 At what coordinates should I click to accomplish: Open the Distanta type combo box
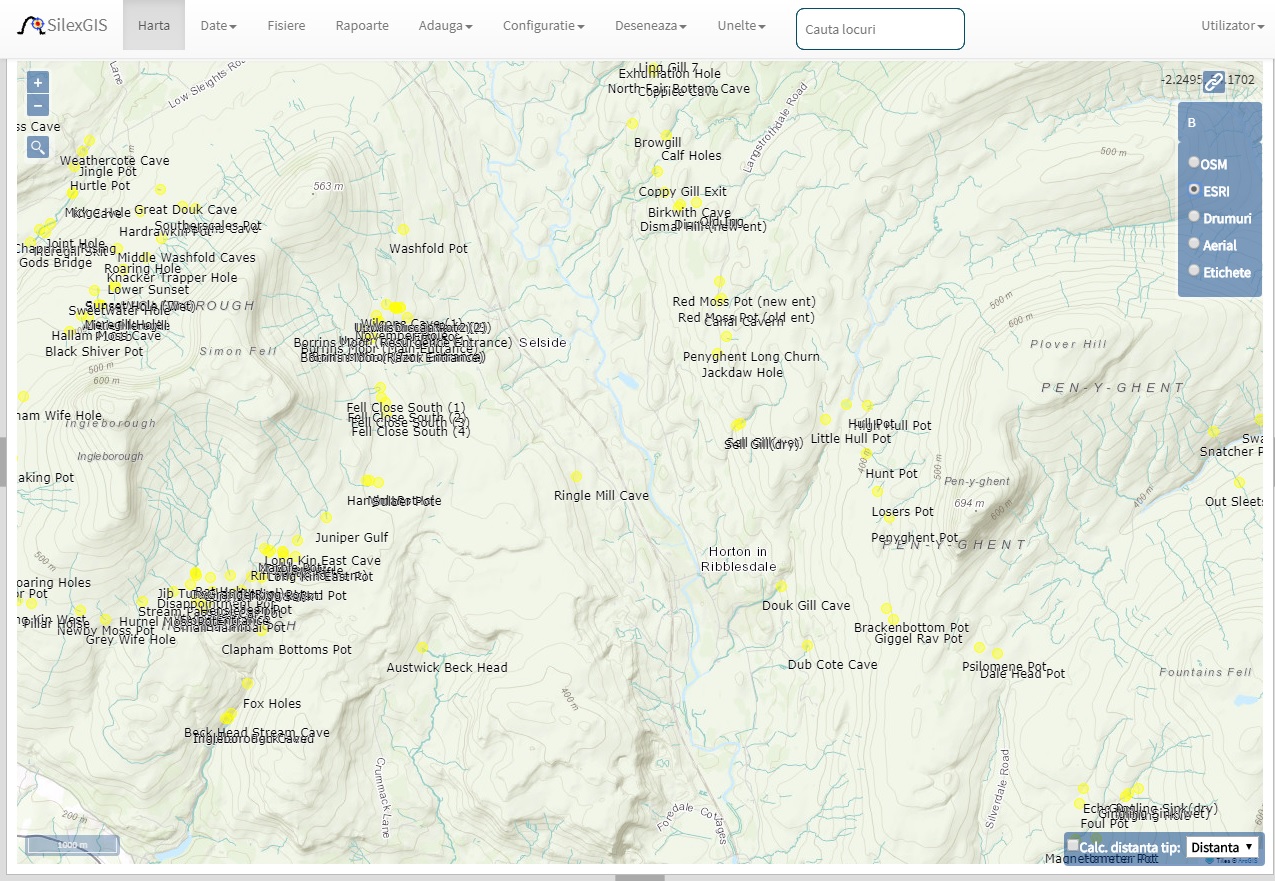pyautogui.click(x=1221, y=847)
